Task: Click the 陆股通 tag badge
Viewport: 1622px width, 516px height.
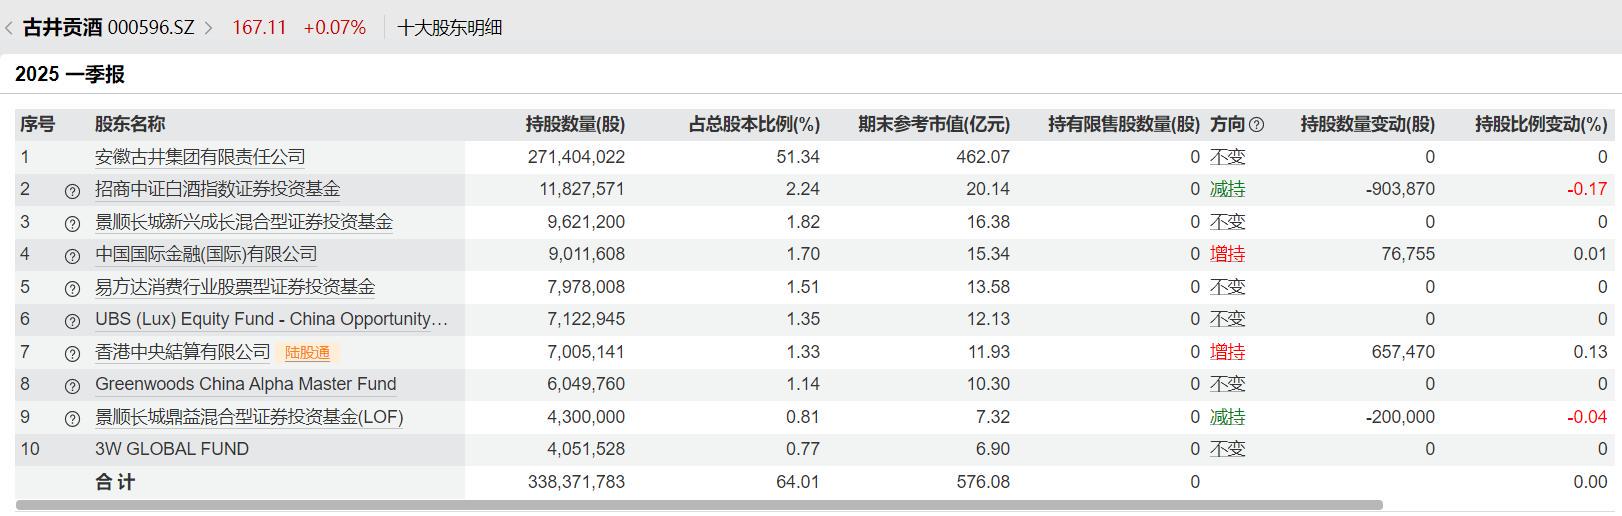Action: (x=307, y=353)
